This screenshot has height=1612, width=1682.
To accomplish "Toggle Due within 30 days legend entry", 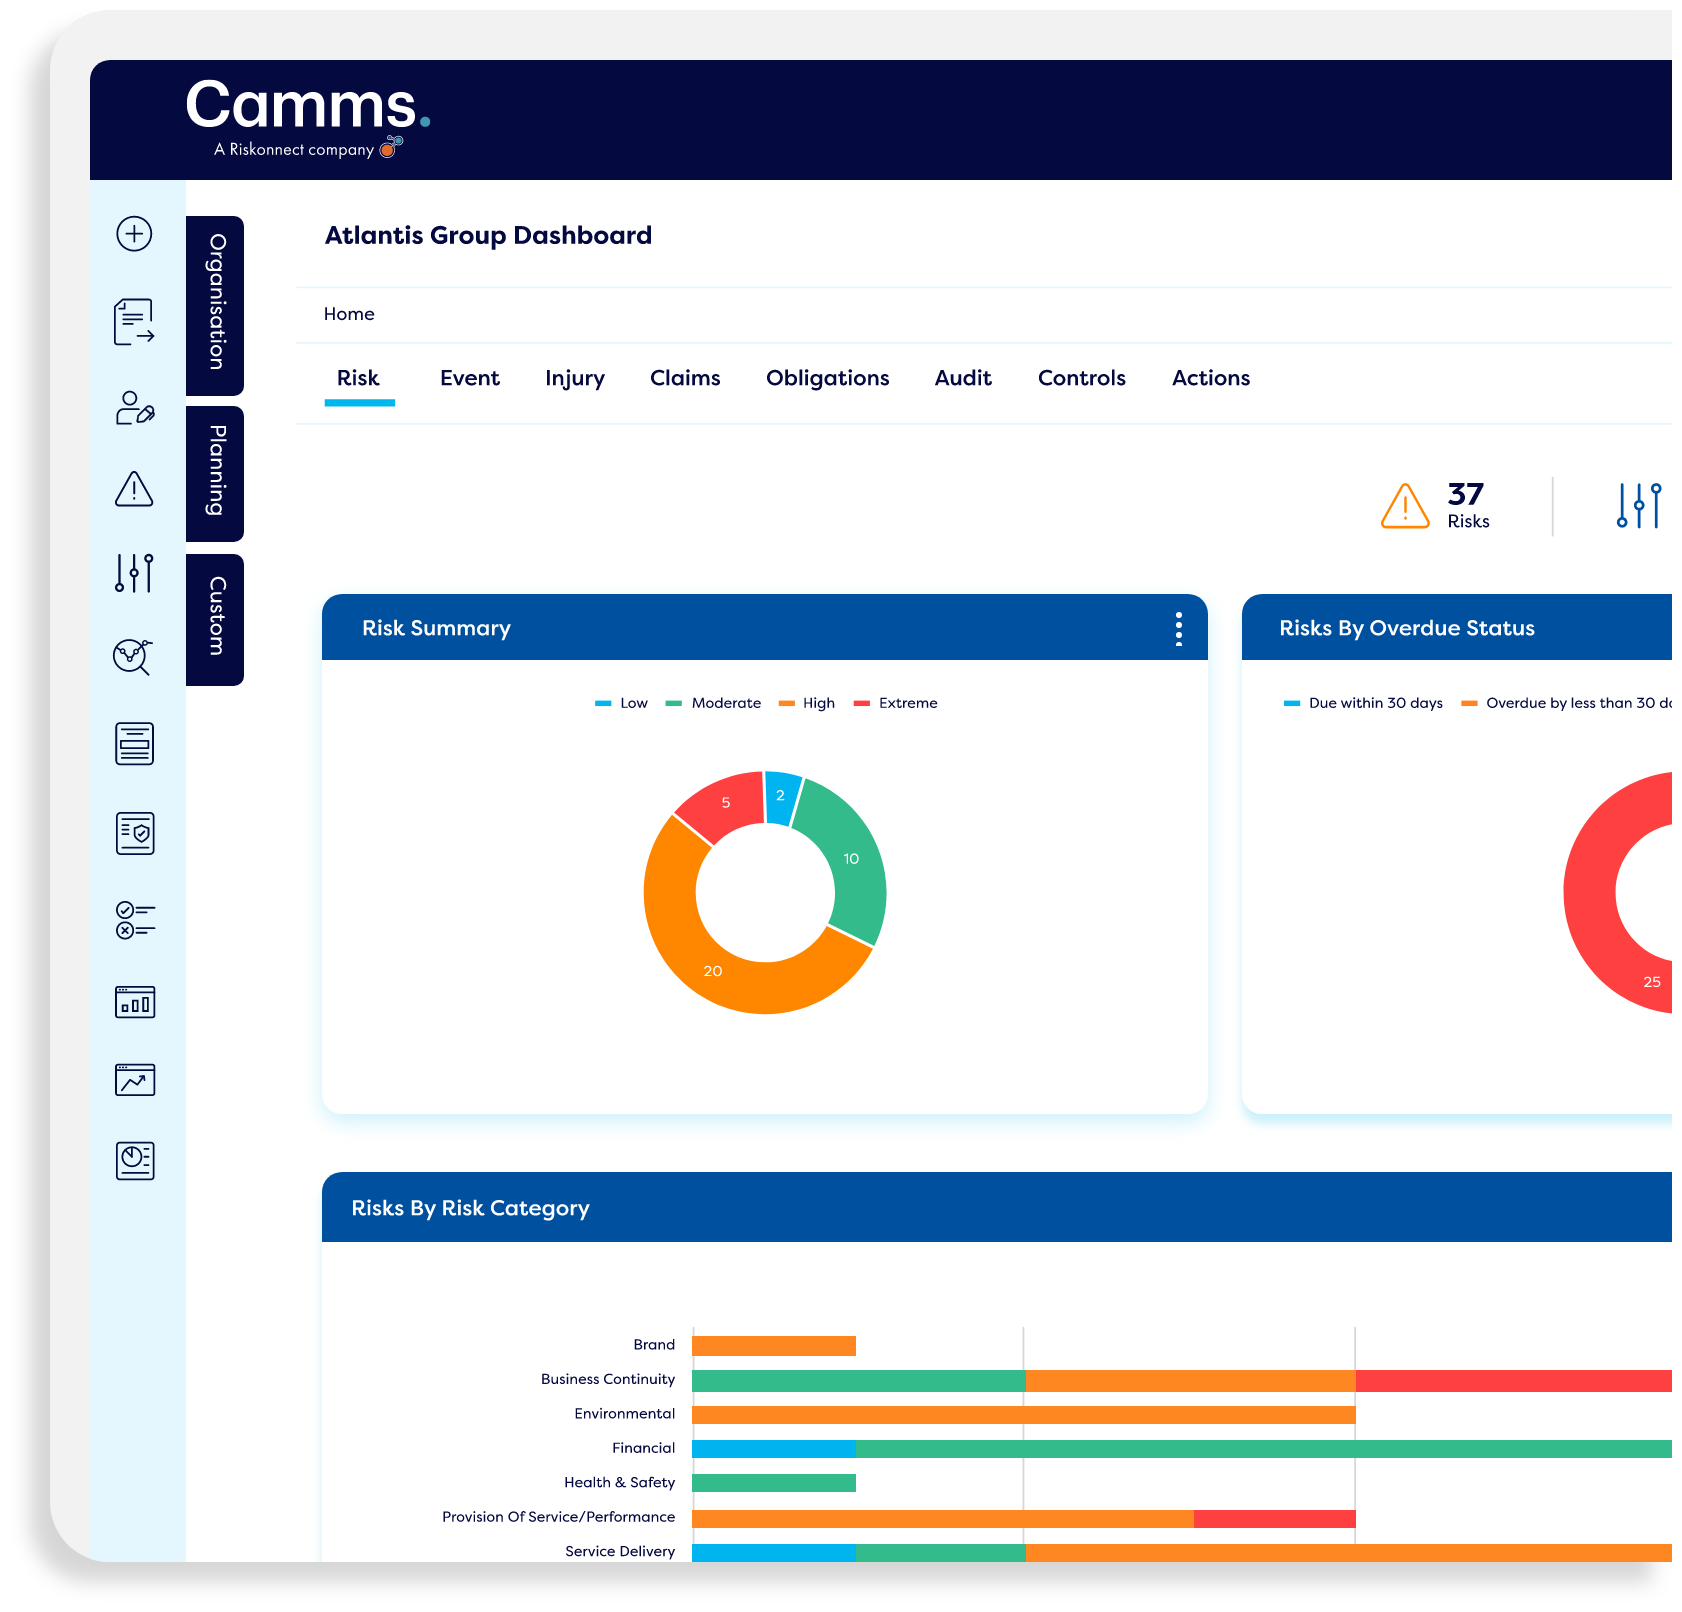I will coord(1364,703).
